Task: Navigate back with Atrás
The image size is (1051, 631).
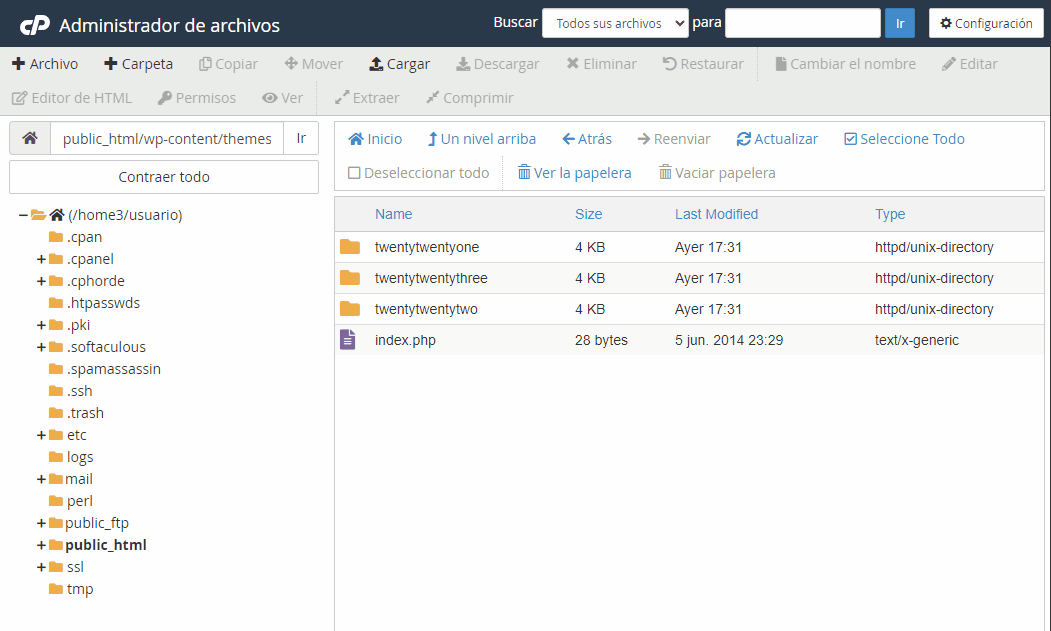Action: 586,139
